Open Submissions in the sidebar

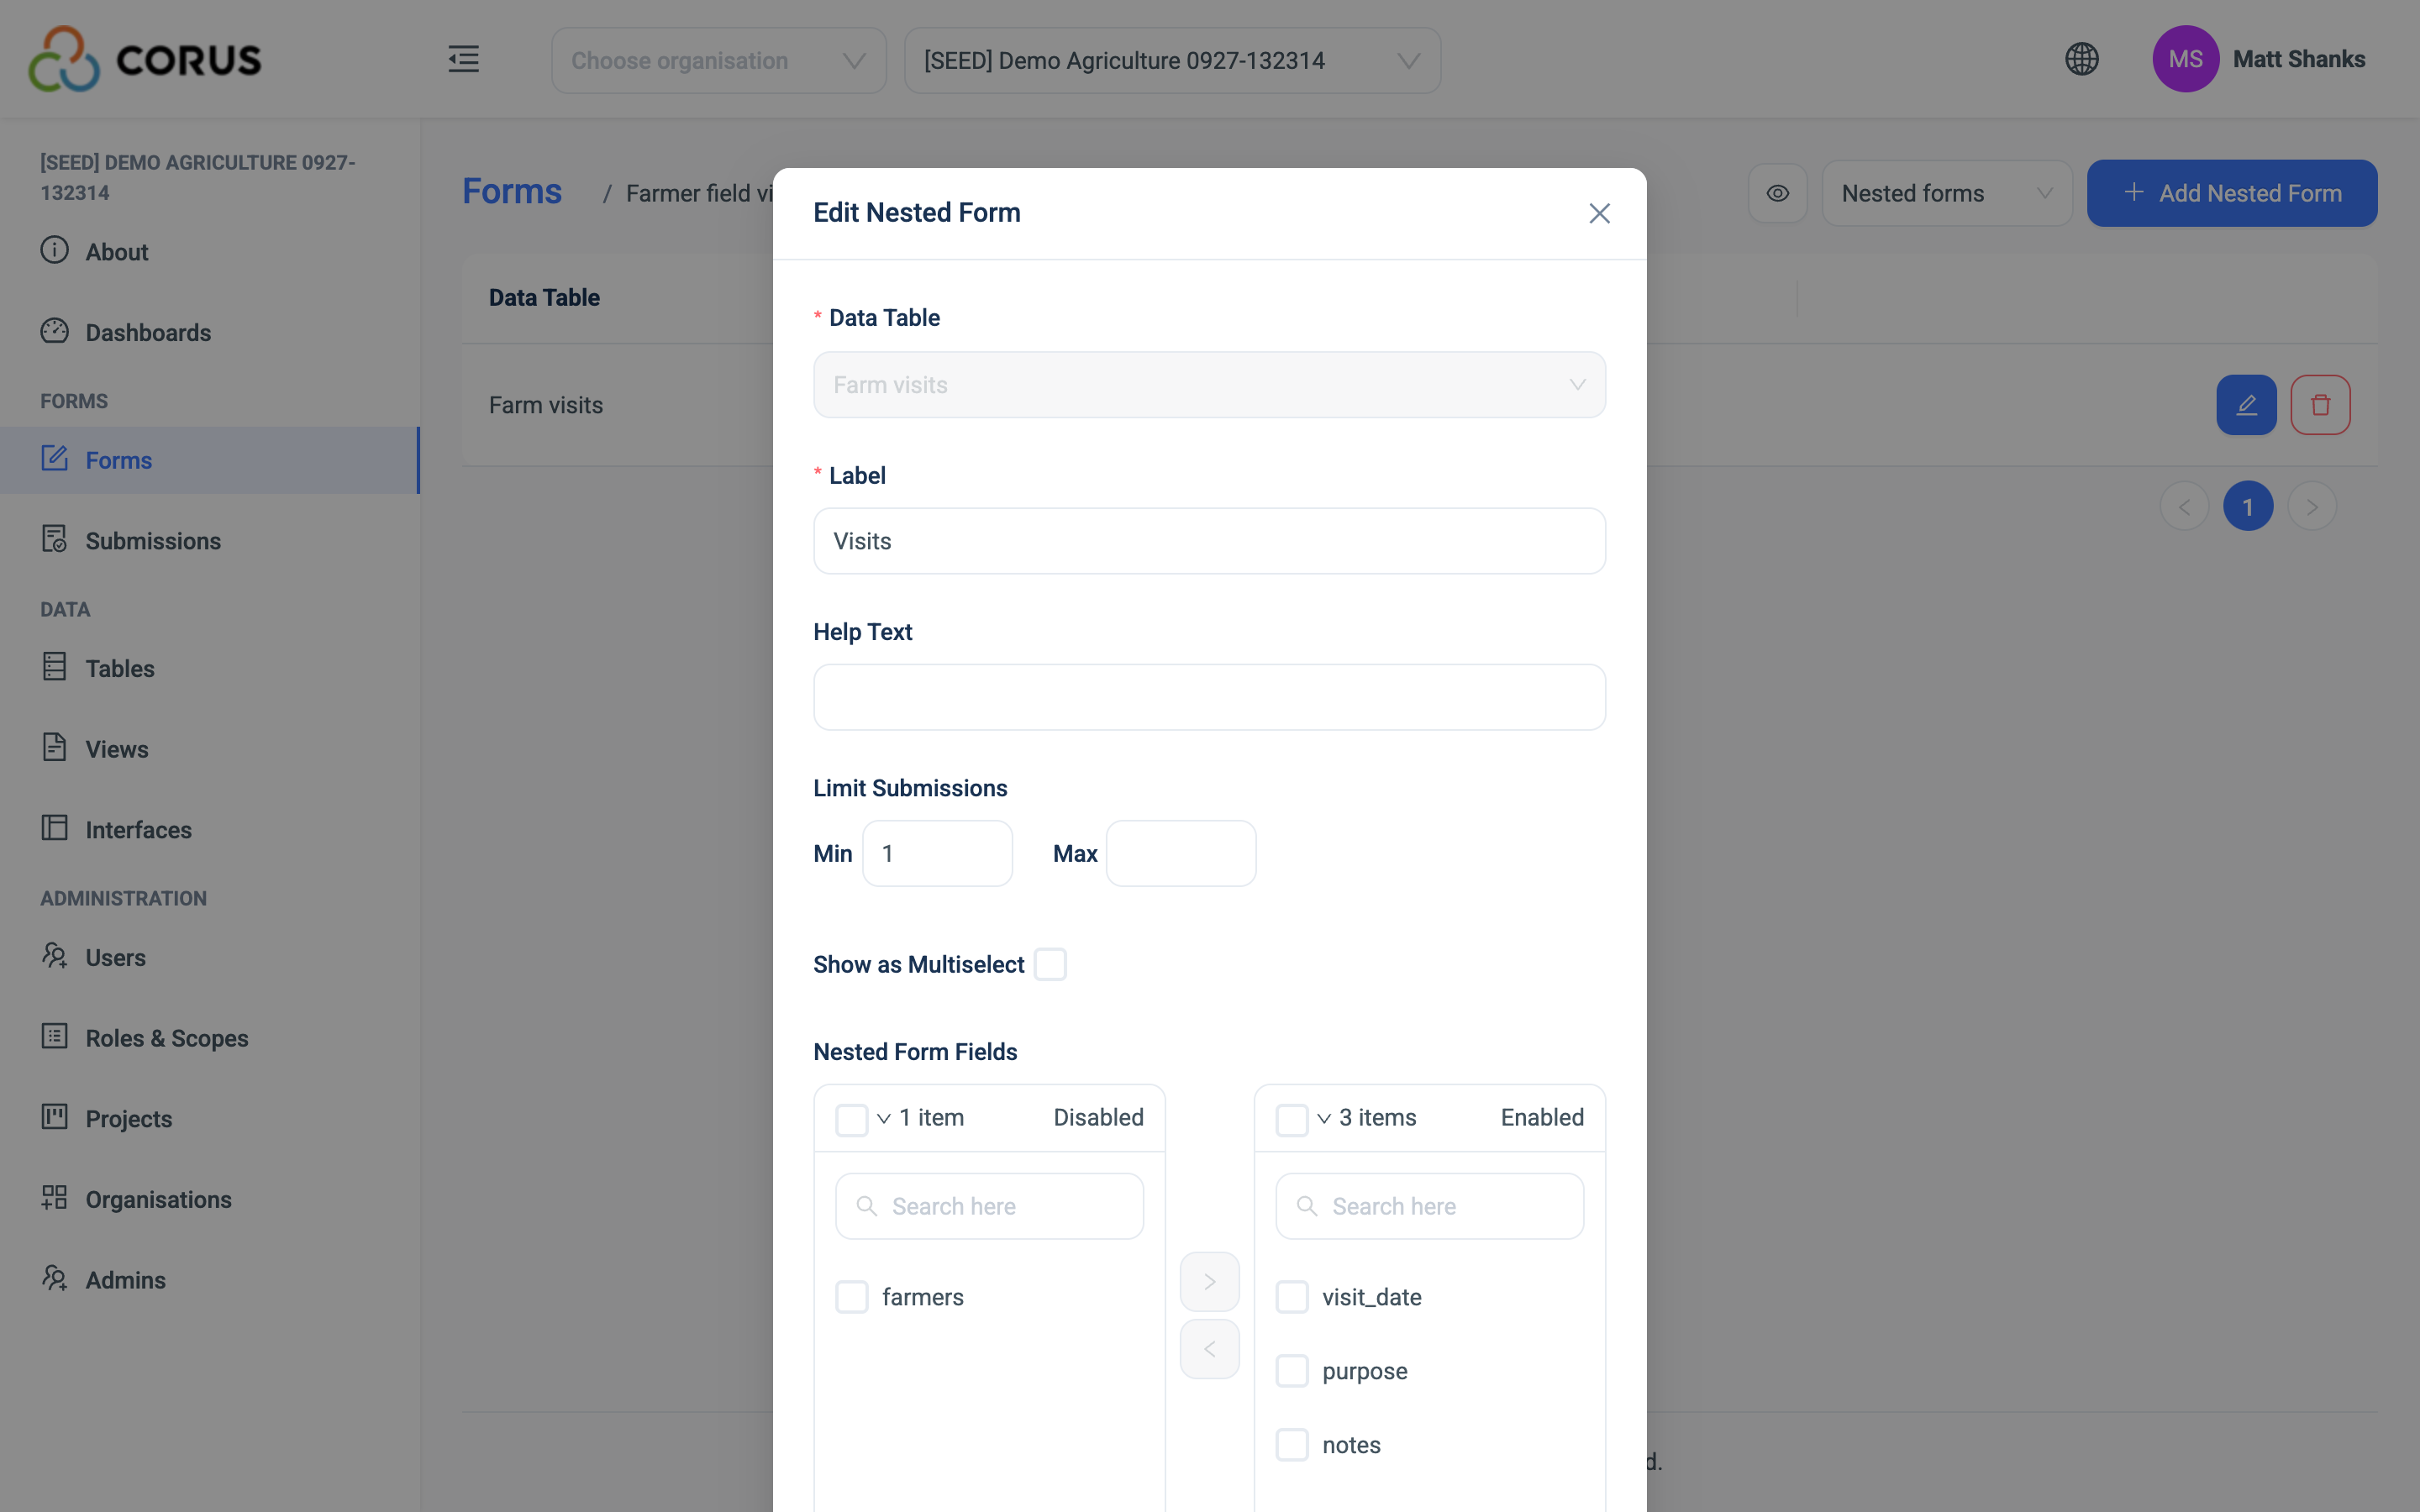pyautogui.click(x=210, y=540)
